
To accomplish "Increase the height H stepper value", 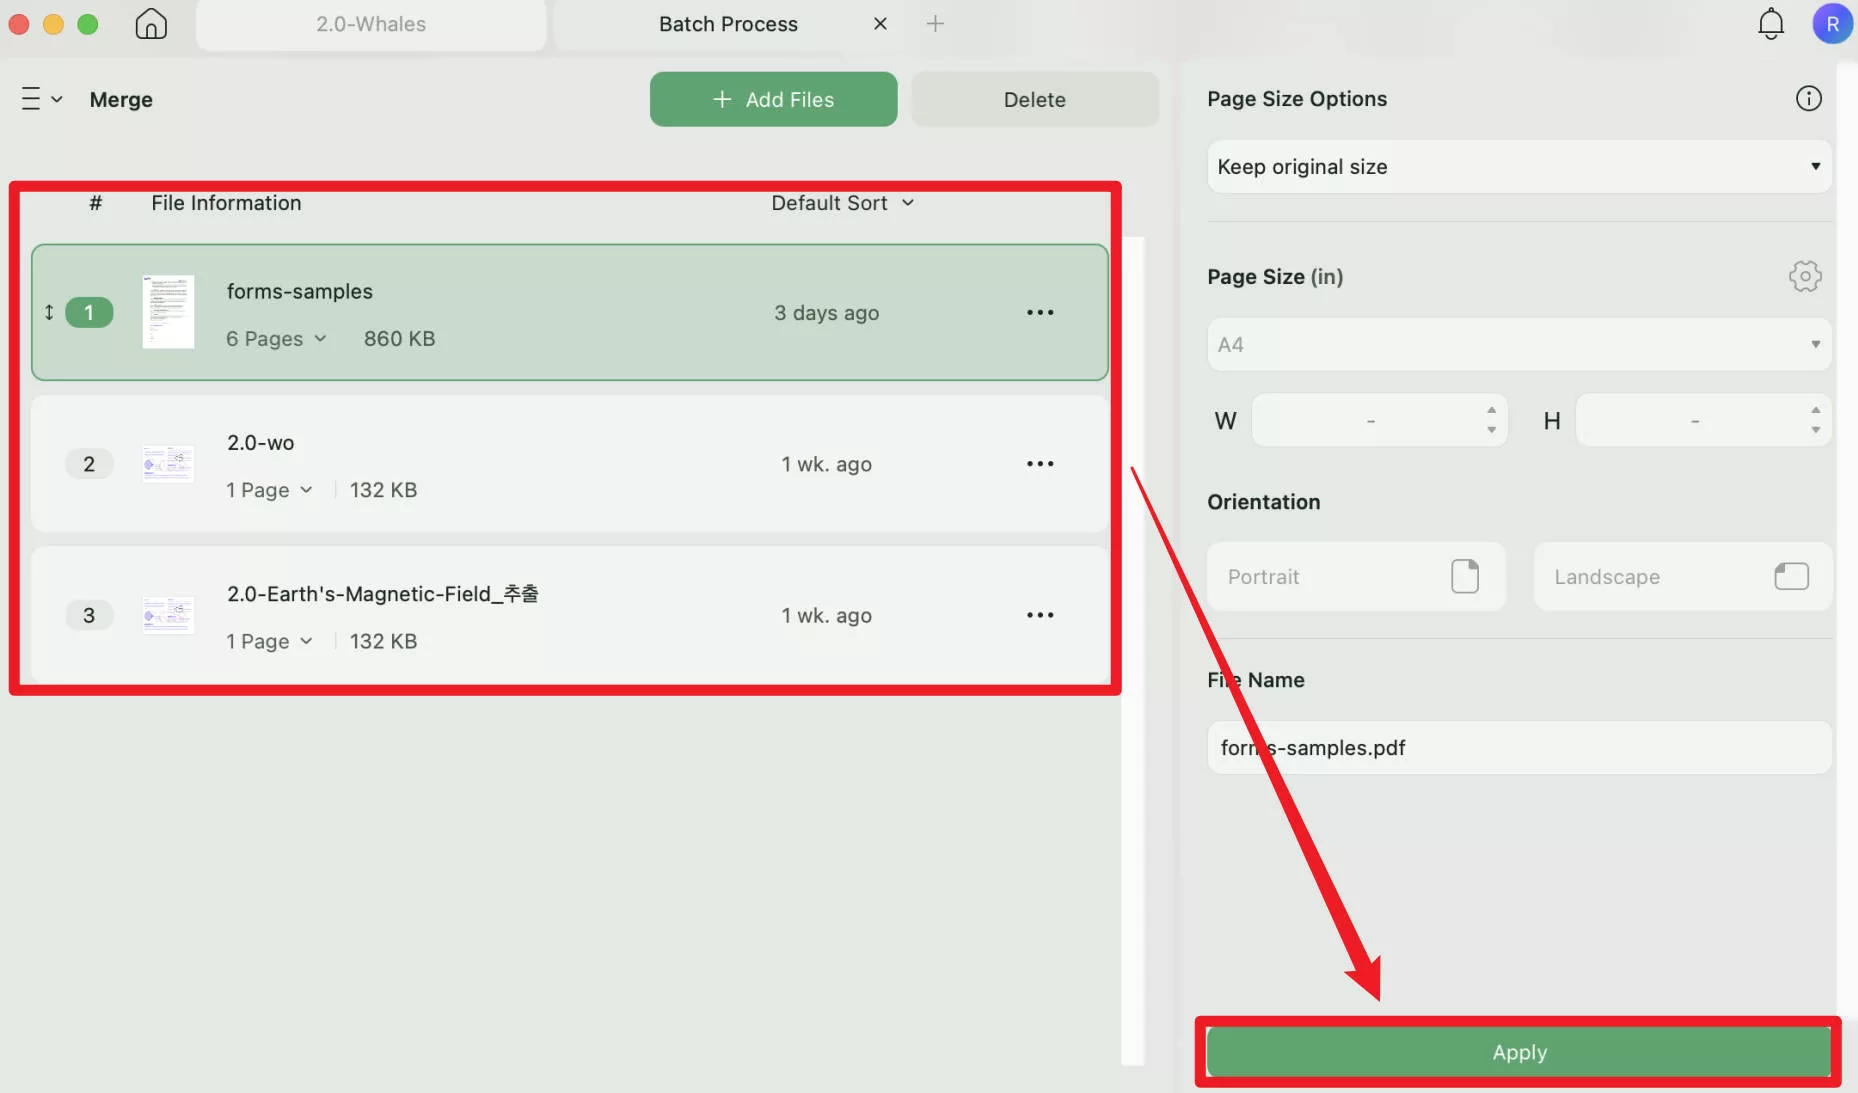I will (1815, 410).
